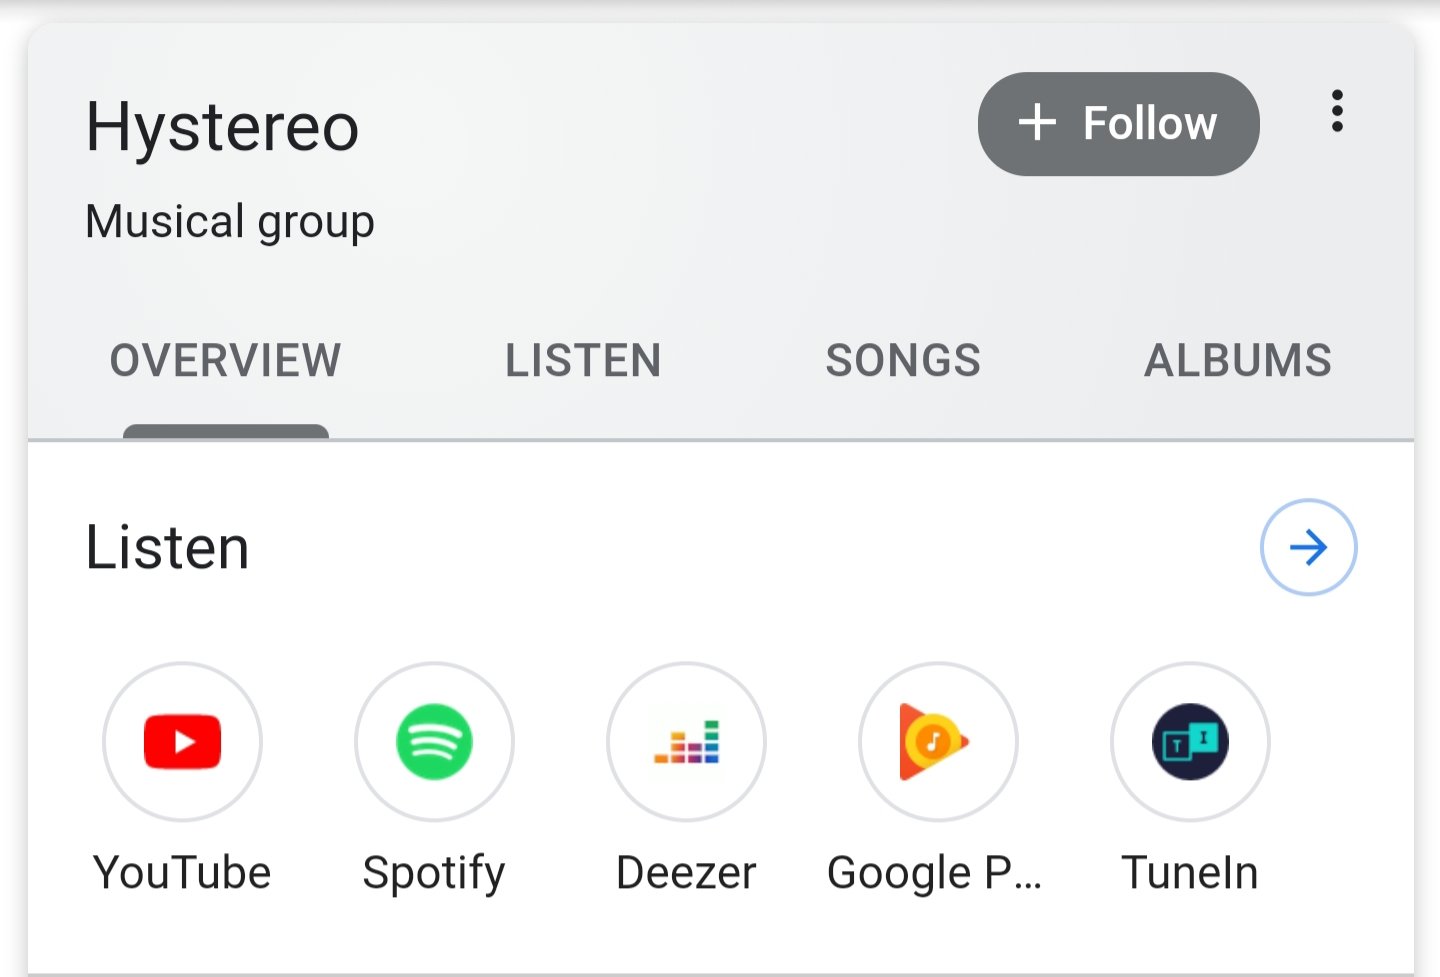This screenshot has height=977, width=1440.
Task: Go to the ALBUMS tab
Action: click(1238, 361)
